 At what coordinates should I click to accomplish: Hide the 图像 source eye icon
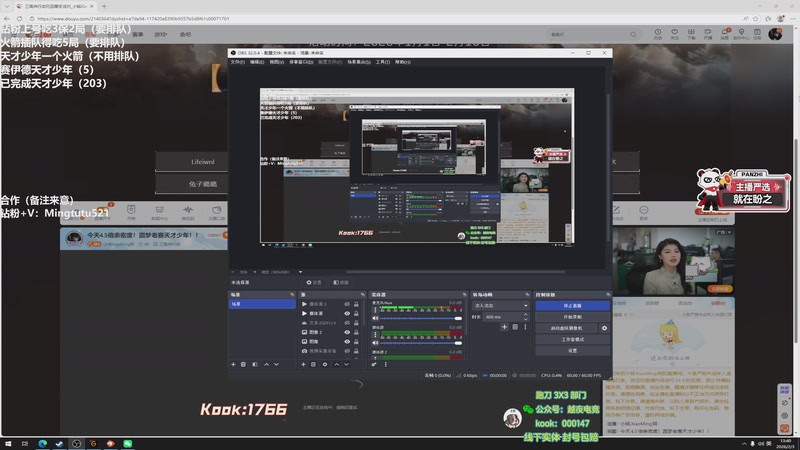pos(347,341)
